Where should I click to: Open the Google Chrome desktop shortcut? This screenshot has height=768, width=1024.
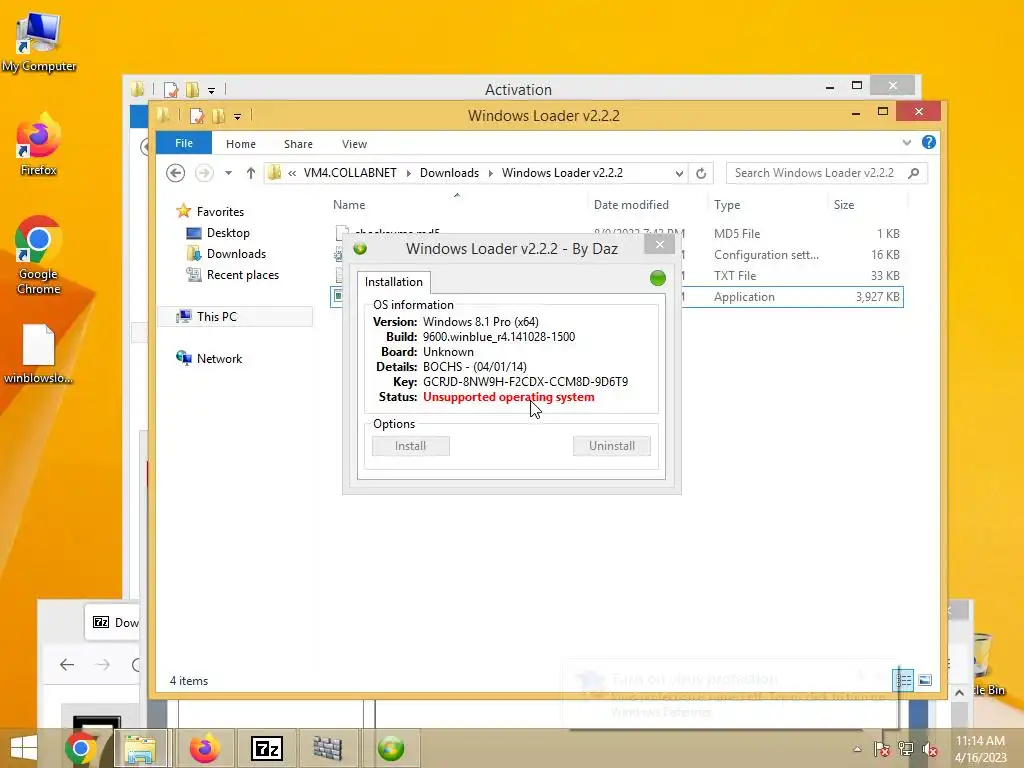(x=39, y=255)
